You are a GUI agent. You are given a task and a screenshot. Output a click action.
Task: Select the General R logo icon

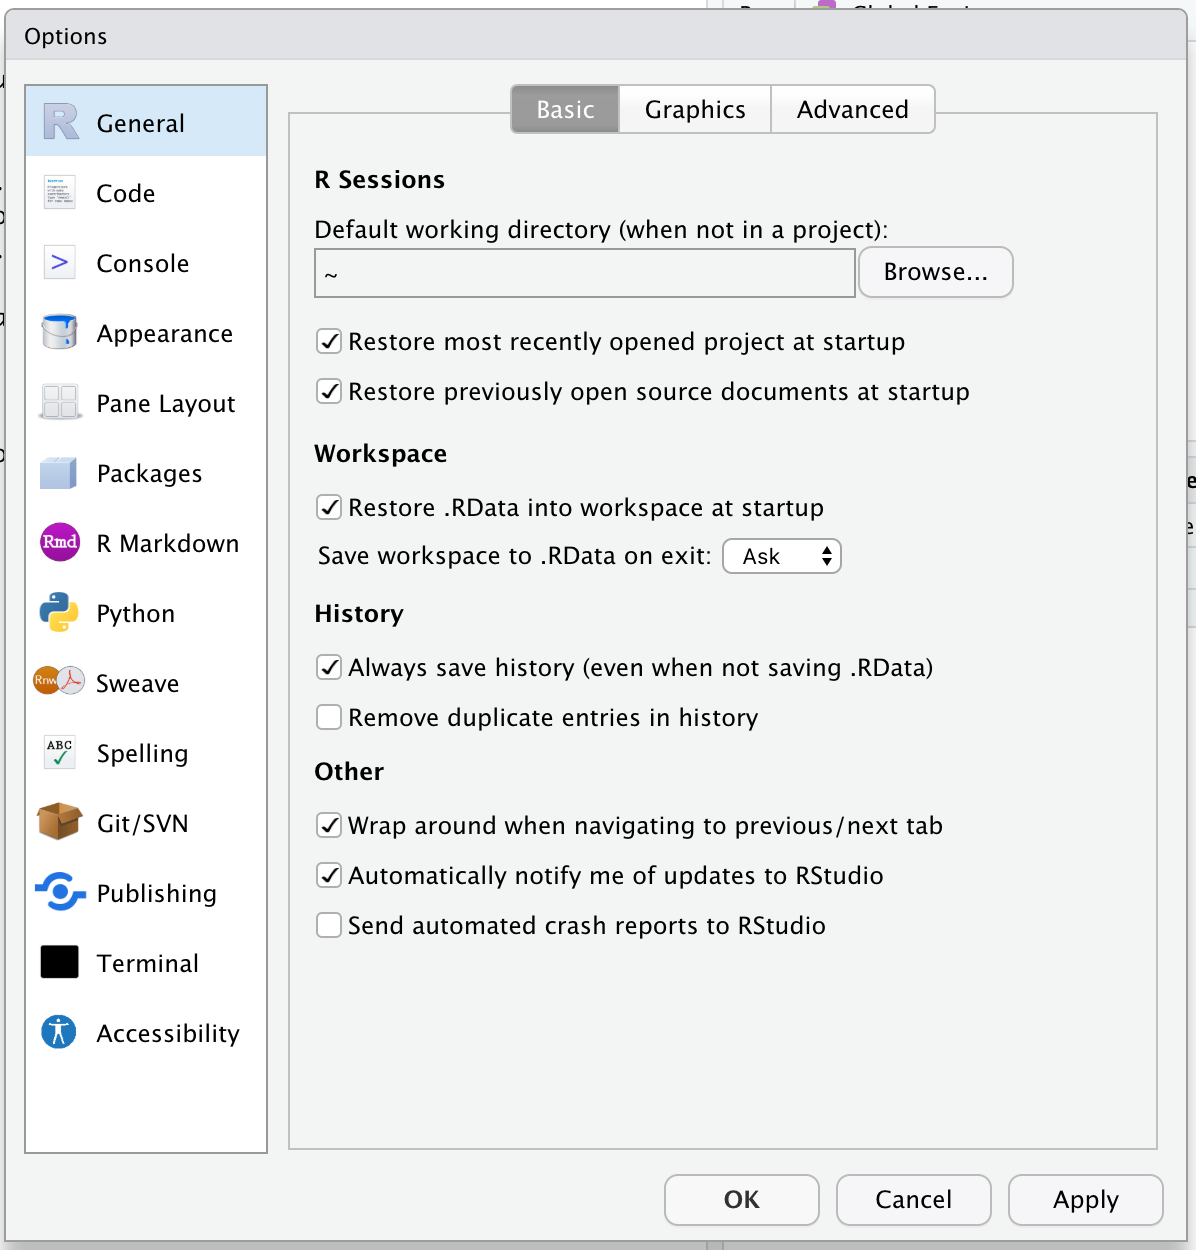[x=60, y=122]
